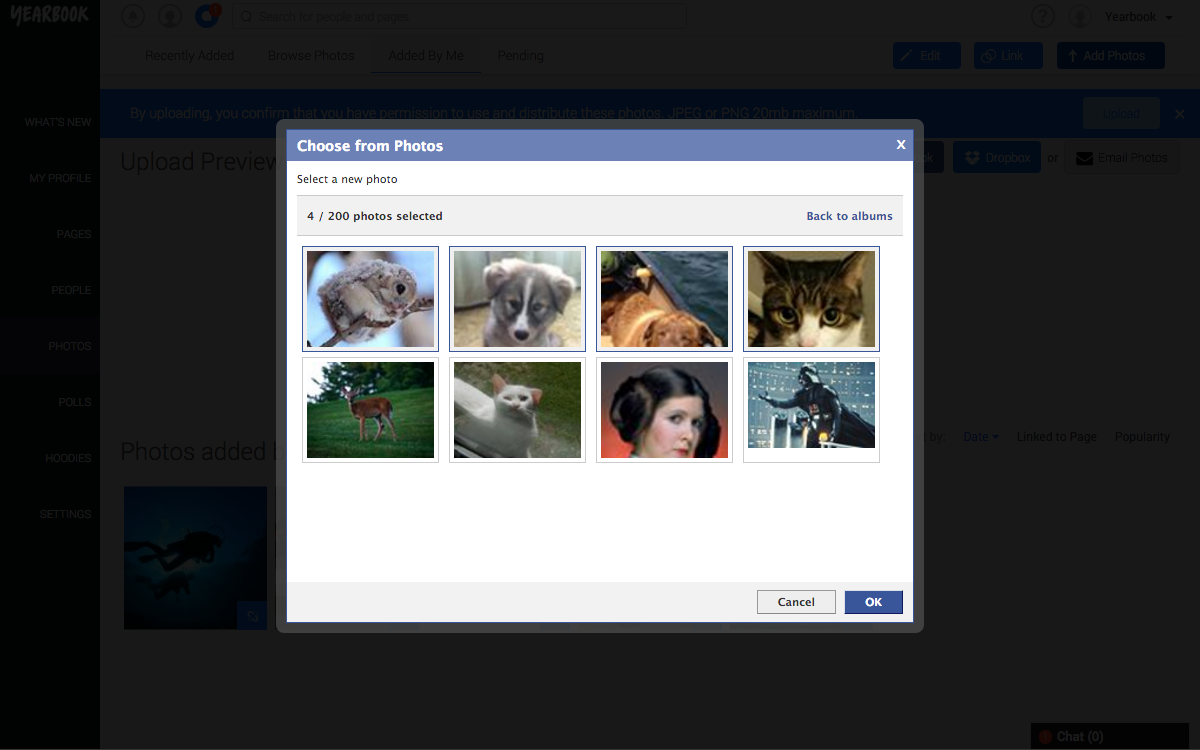Open the Chat (0) bar

pos(1110,736)
